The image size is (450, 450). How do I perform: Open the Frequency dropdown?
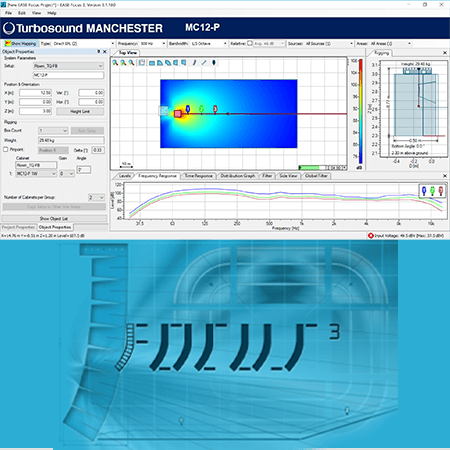click(x=164, y=44)
